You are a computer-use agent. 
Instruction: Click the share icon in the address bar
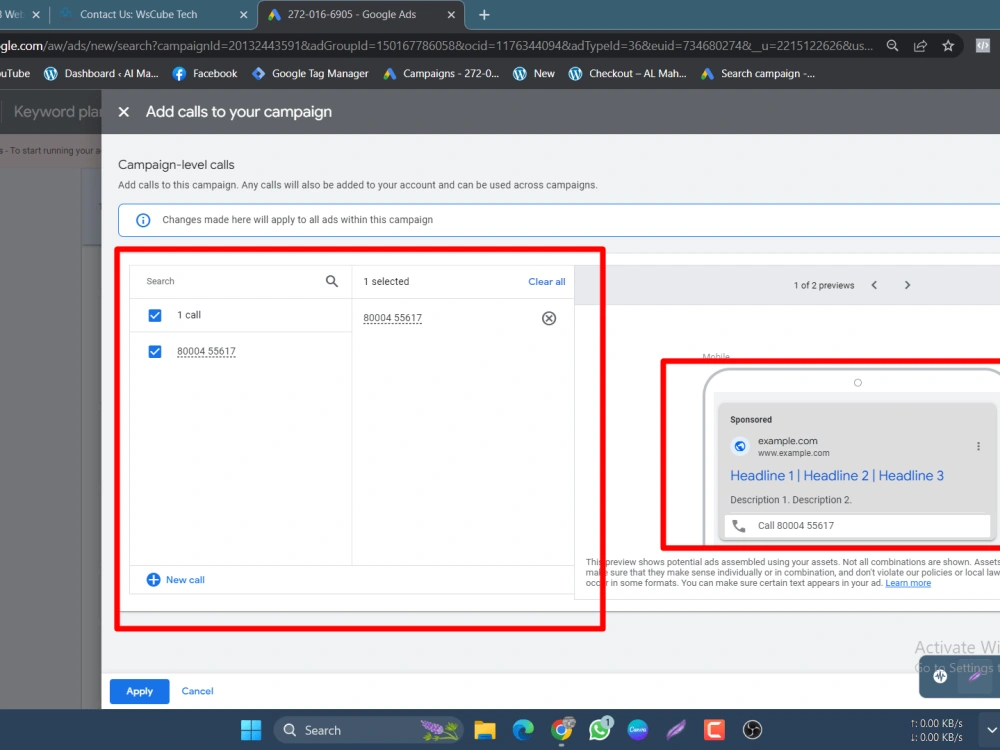click(x=920, y=45)
